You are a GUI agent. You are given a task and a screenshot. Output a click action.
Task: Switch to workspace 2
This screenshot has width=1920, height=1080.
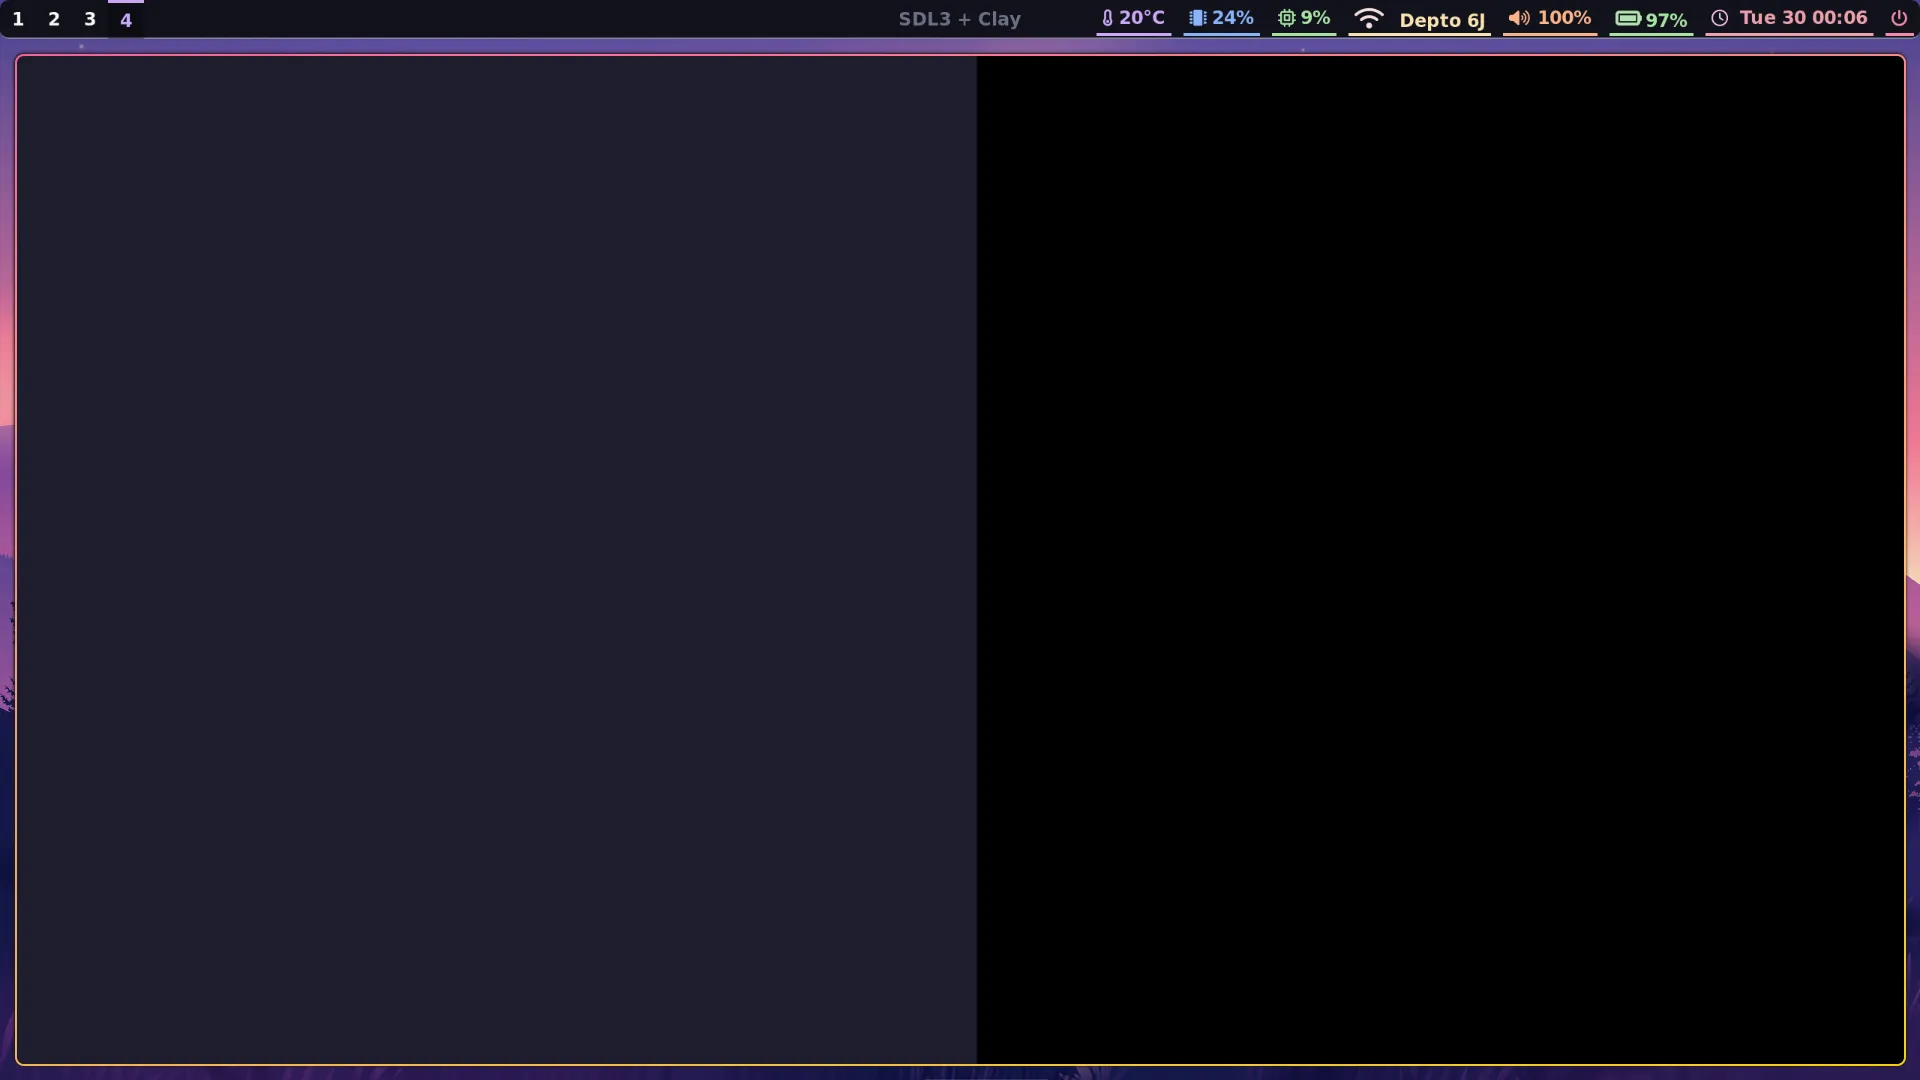tap(54, 18)
